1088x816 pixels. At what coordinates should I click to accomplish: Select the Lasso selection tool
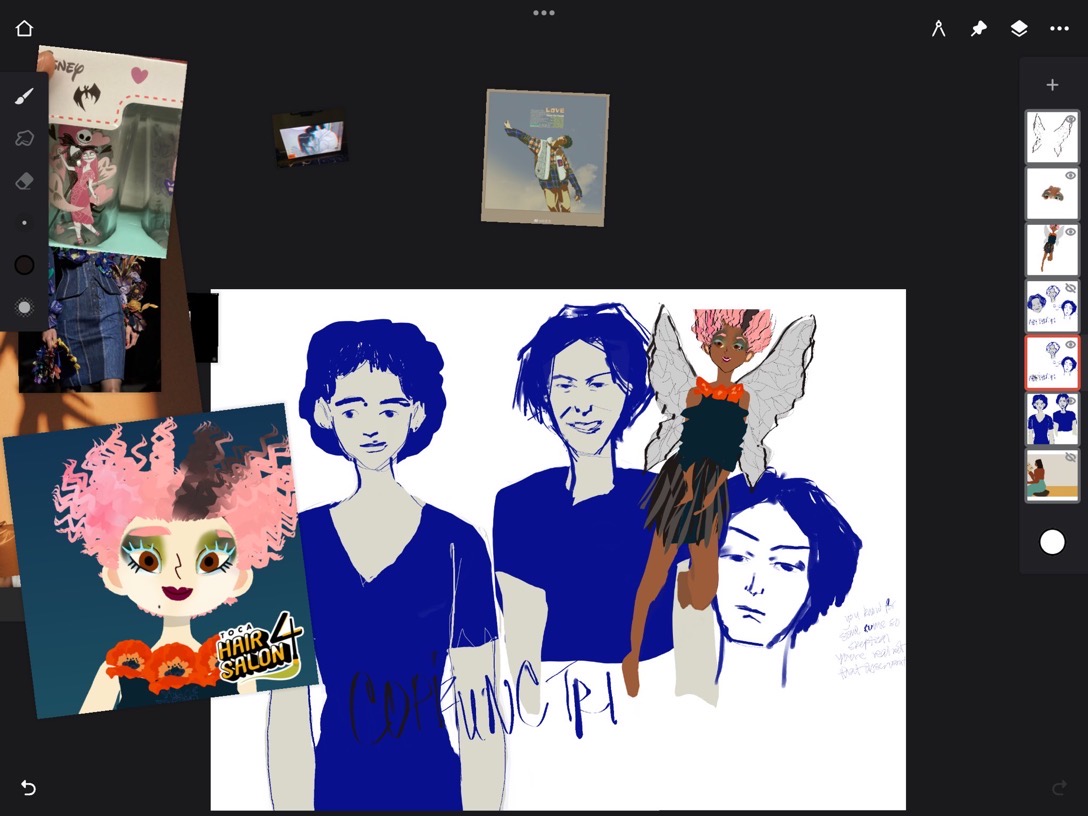25,138
